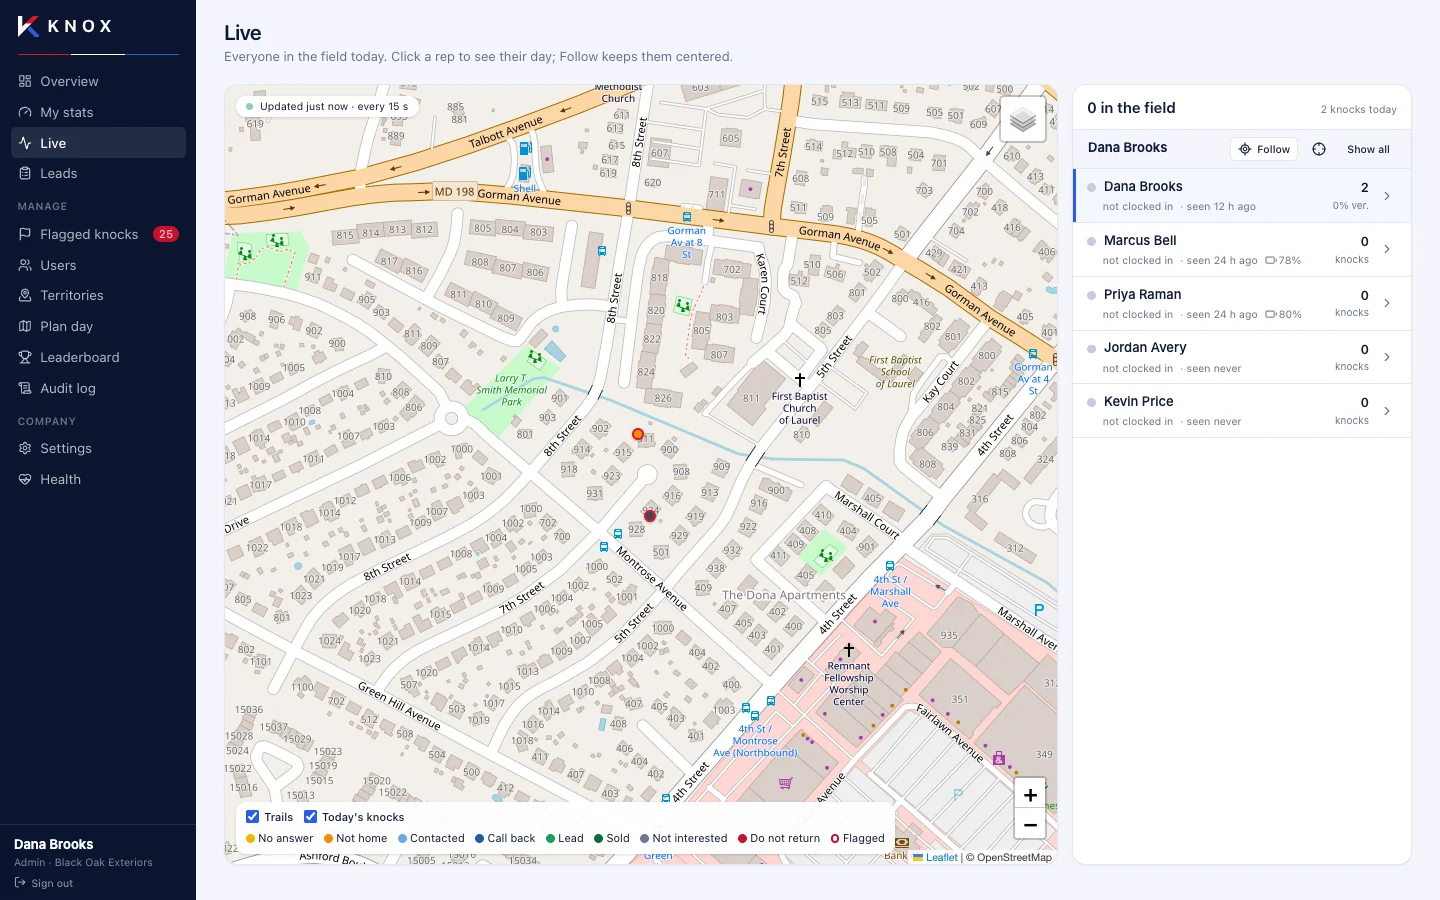Image resolution: width=1440 pixels, height=900 pixels.
Task: Go to the Territories page
Action: click(98, 295)
